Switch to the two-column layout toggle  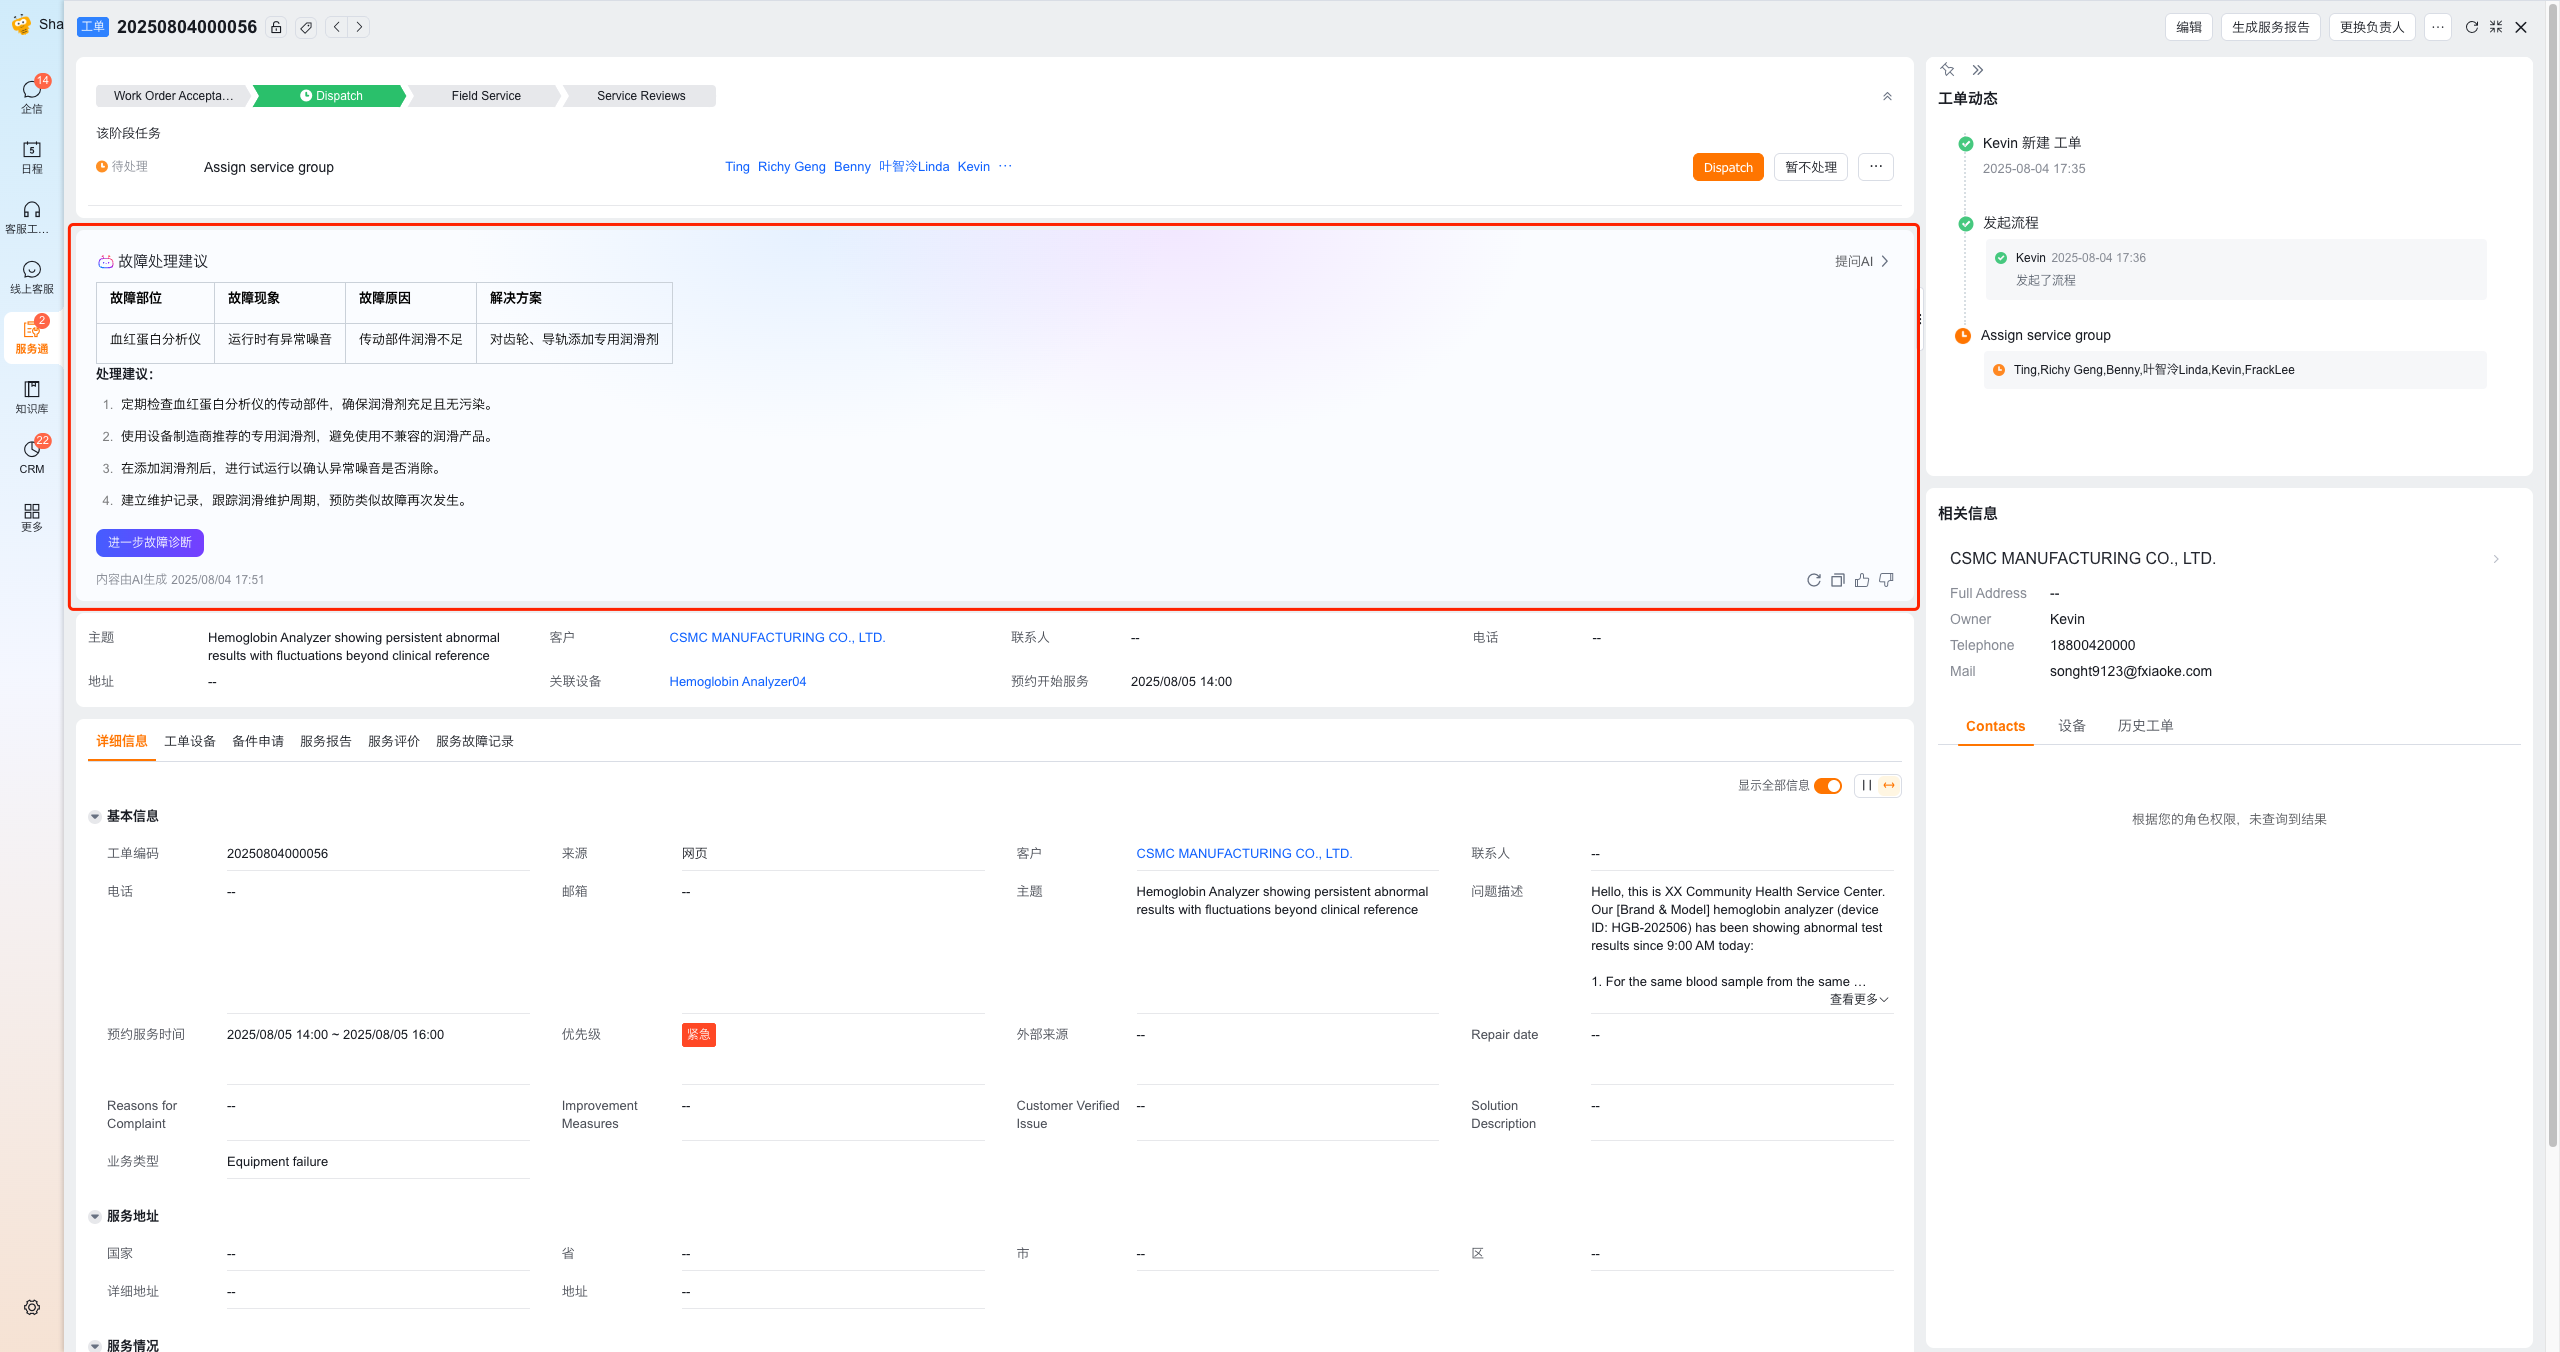click(x=1866, y=786)
